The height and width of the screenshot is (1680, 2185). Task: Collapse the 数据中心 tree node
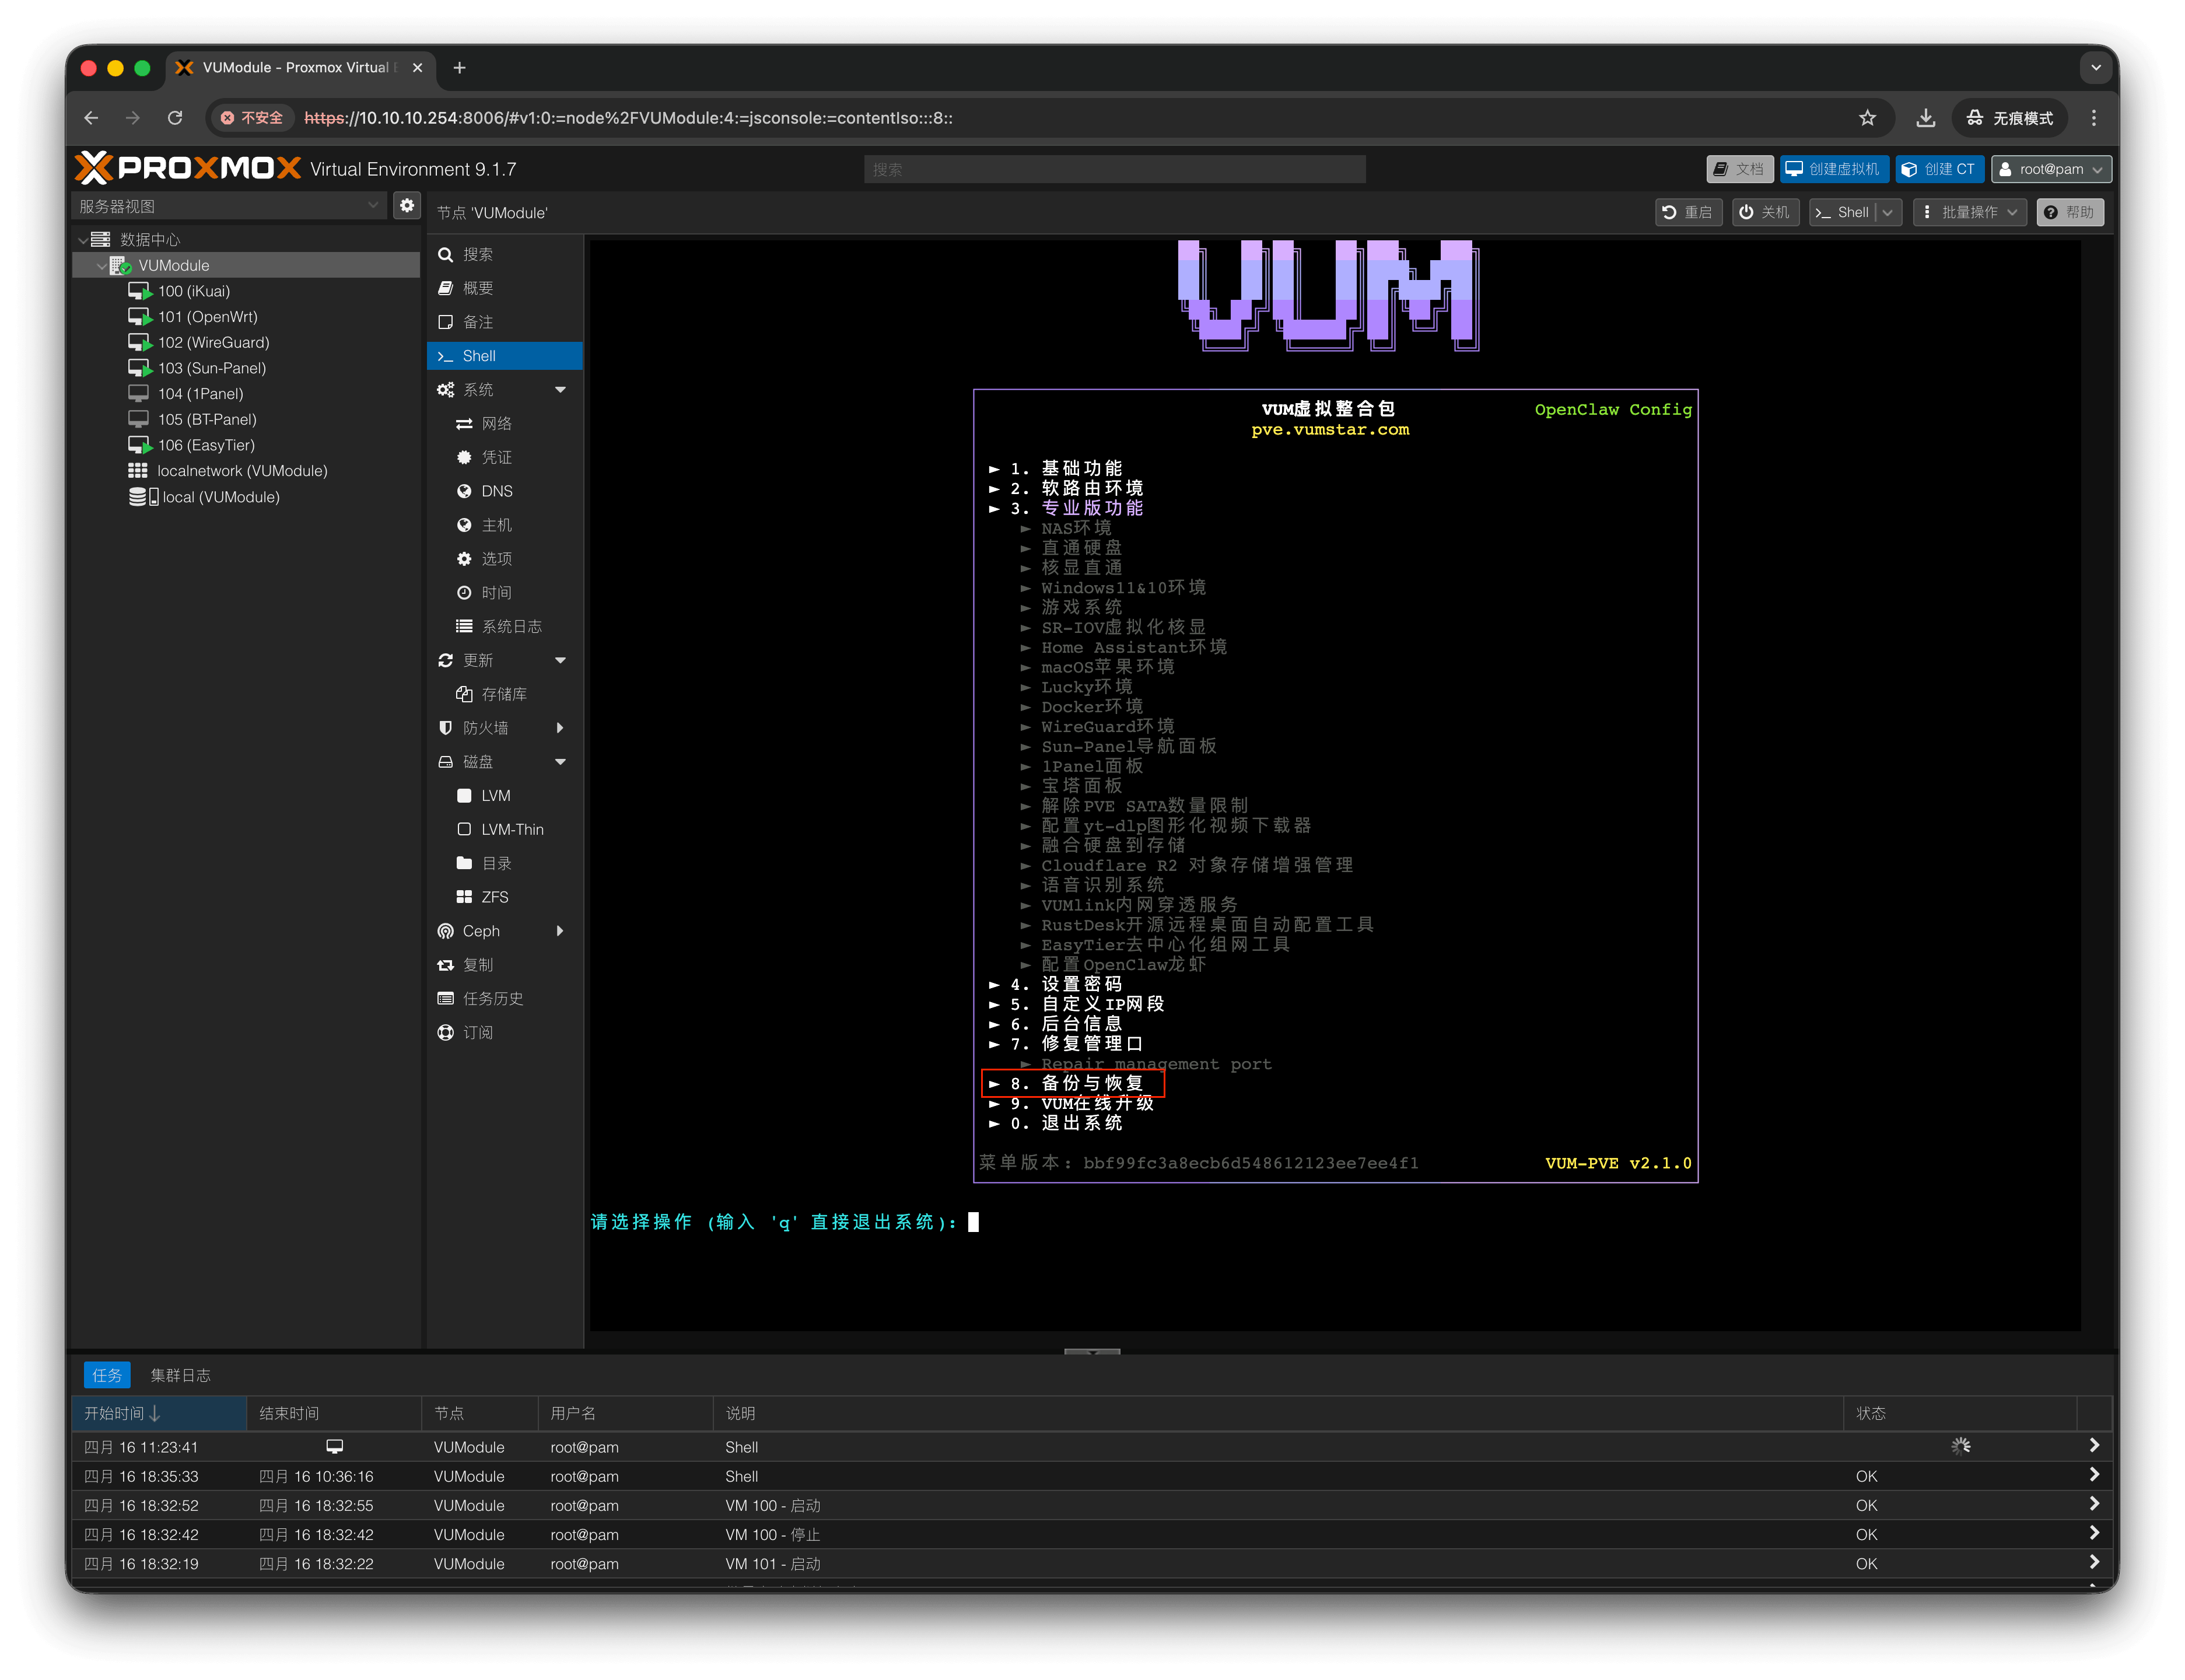pos(83,240)
